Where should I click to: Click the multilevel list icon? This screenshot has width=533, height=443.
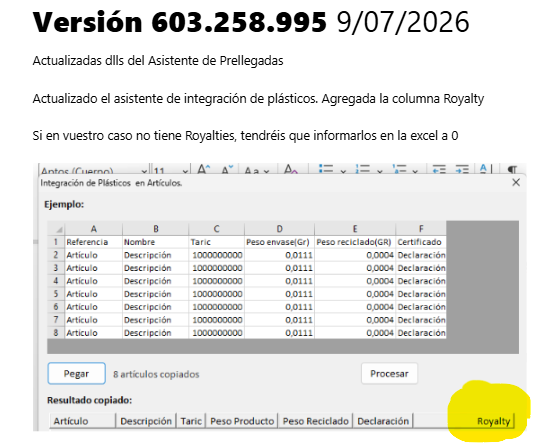coord(399,169)
